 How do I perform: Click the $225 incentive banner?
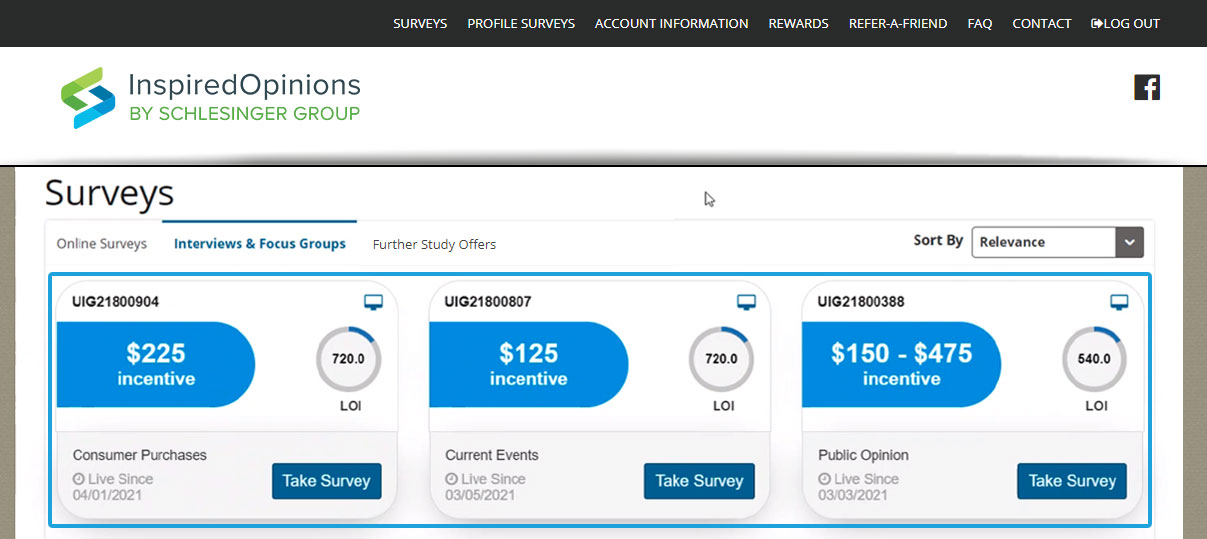click(156, 364)
